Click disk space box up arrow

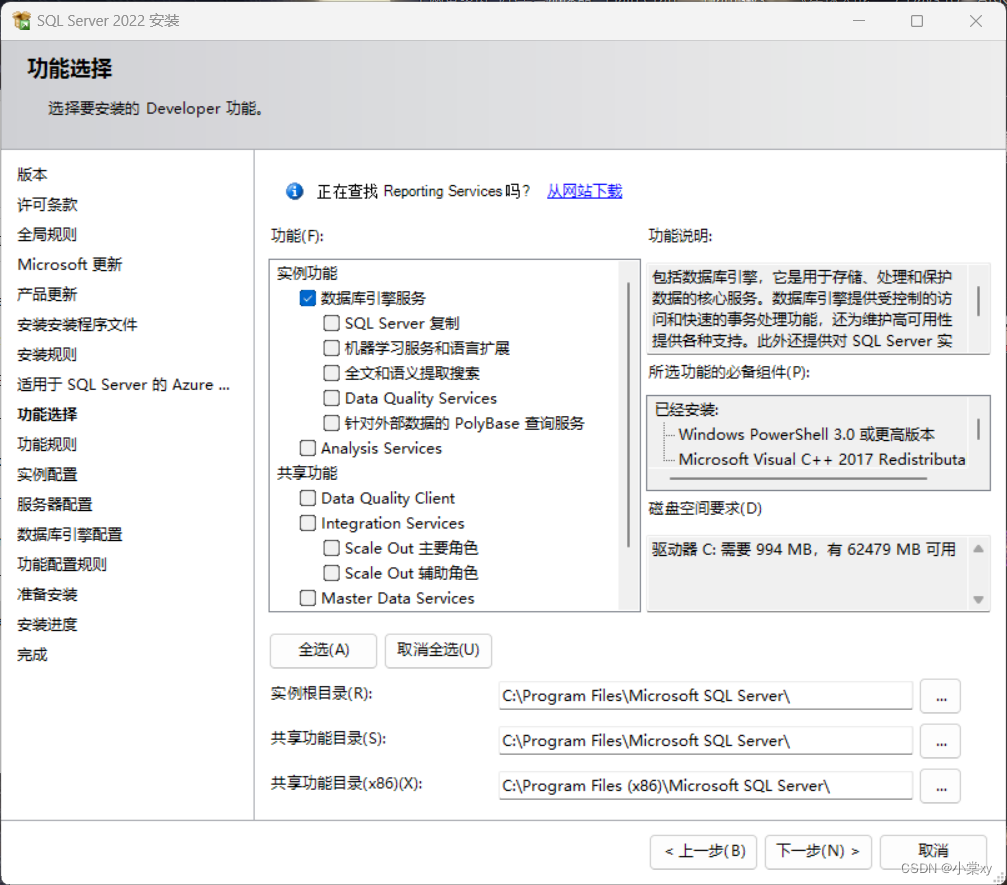(978, 549)
